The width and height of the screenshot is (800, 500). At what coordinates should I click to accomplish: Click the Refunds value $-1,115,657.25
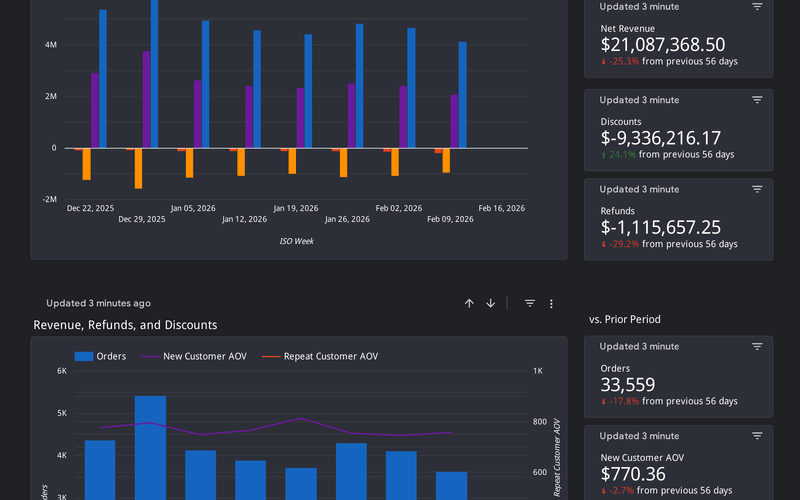[660, 227]
